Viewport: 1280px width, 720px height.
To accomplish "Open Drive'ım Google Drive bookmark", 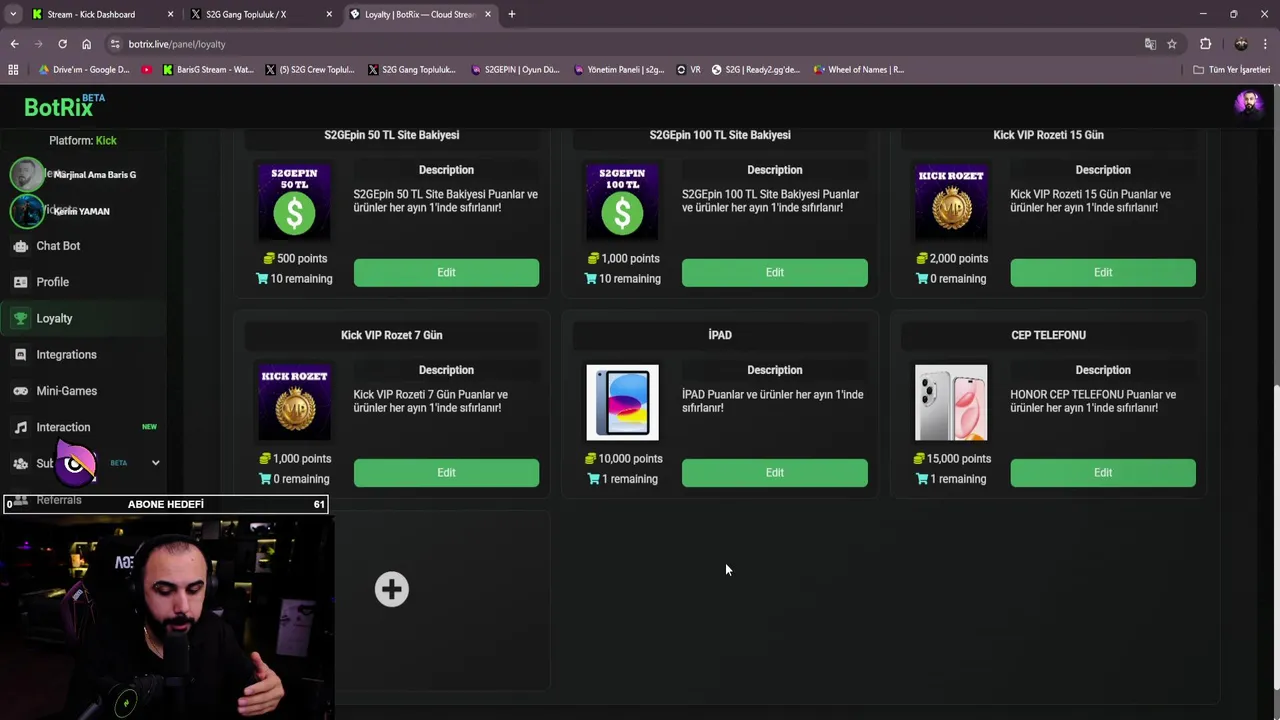I will pyautogui.click(x=84, y=70).
